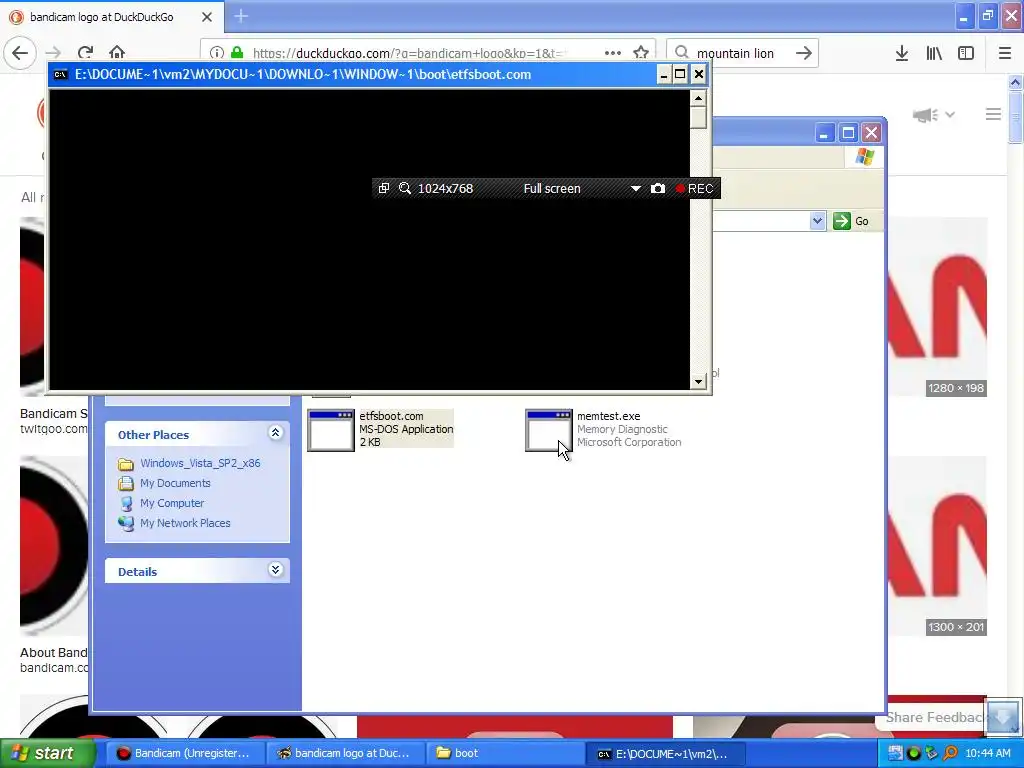
Task: Open a new Firefox tab with plus
Action: point(241,16)
